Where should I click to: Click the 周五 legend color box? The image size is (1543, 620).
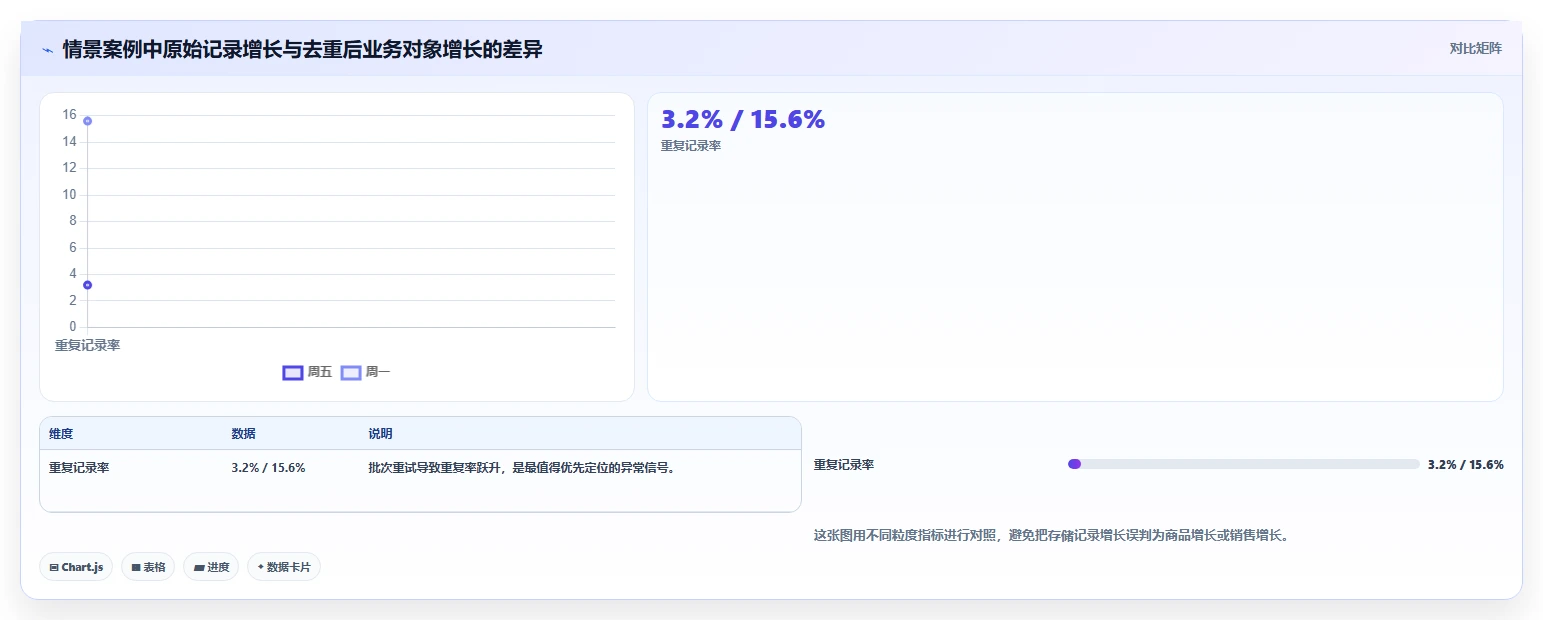(x=292, y=372)
